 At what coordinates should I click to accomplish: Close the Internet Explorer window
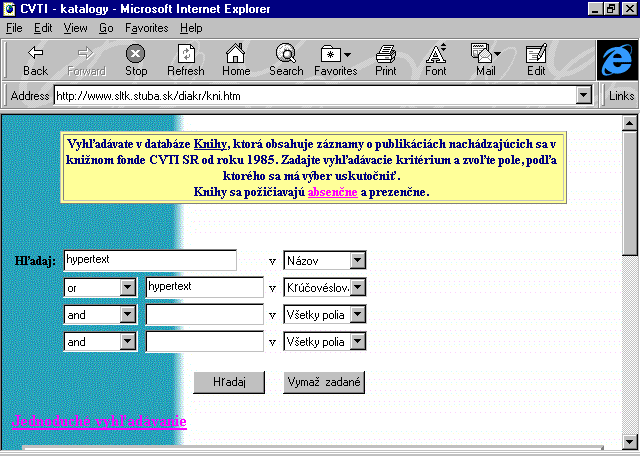click(x=629, y=9)
